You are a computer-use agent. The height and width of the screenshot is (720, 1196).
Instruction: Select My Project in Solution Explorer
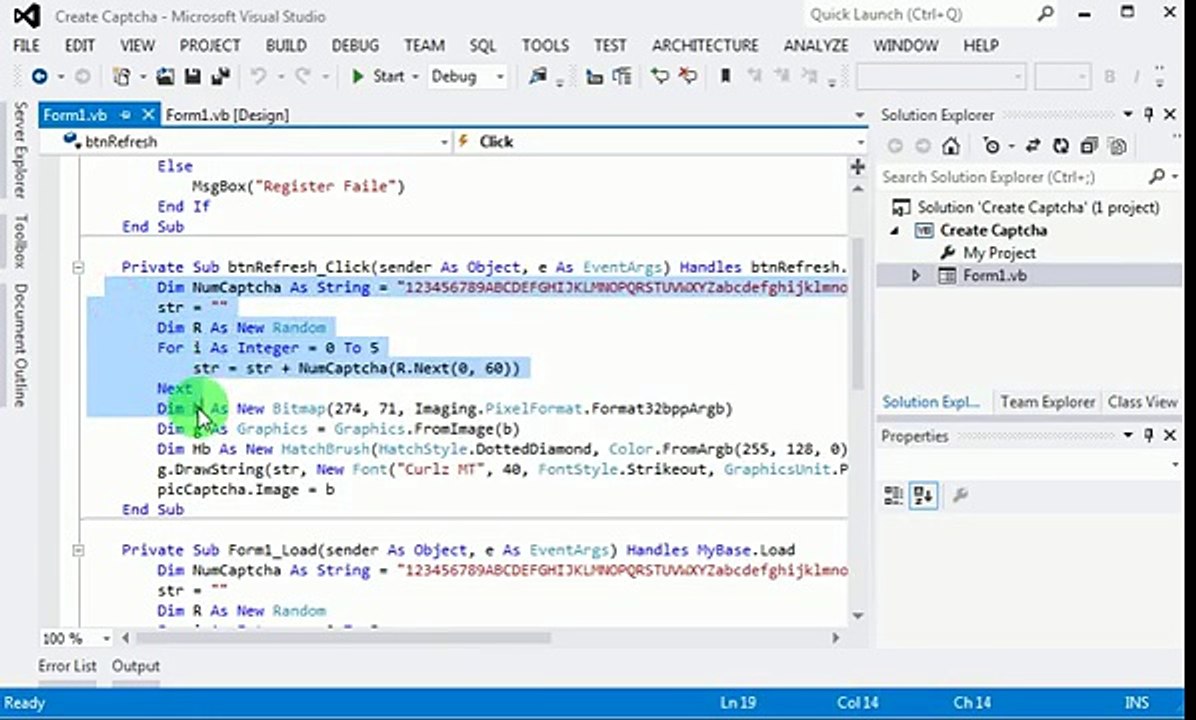pyautogui.click(x=998, y=252)
